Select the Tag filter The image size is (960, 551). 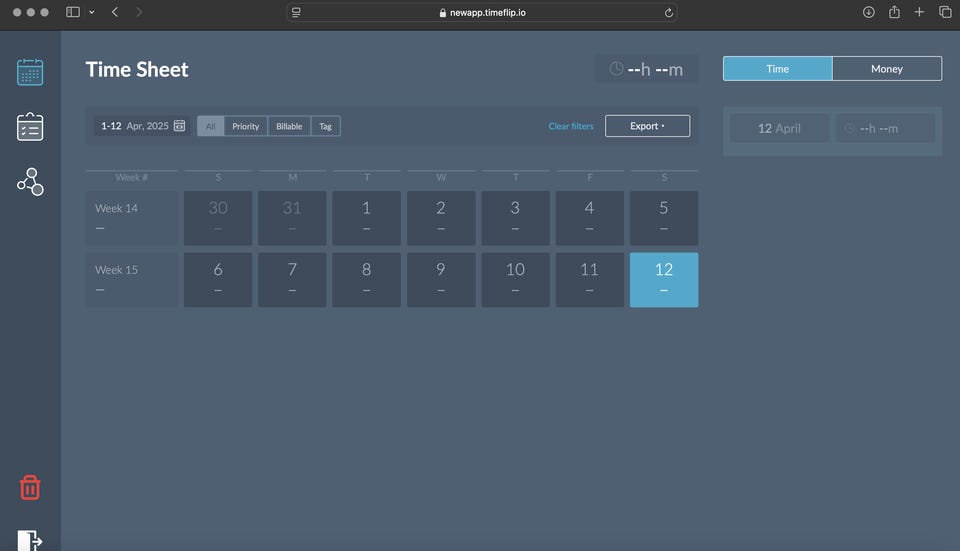click(x=326, y=126)
